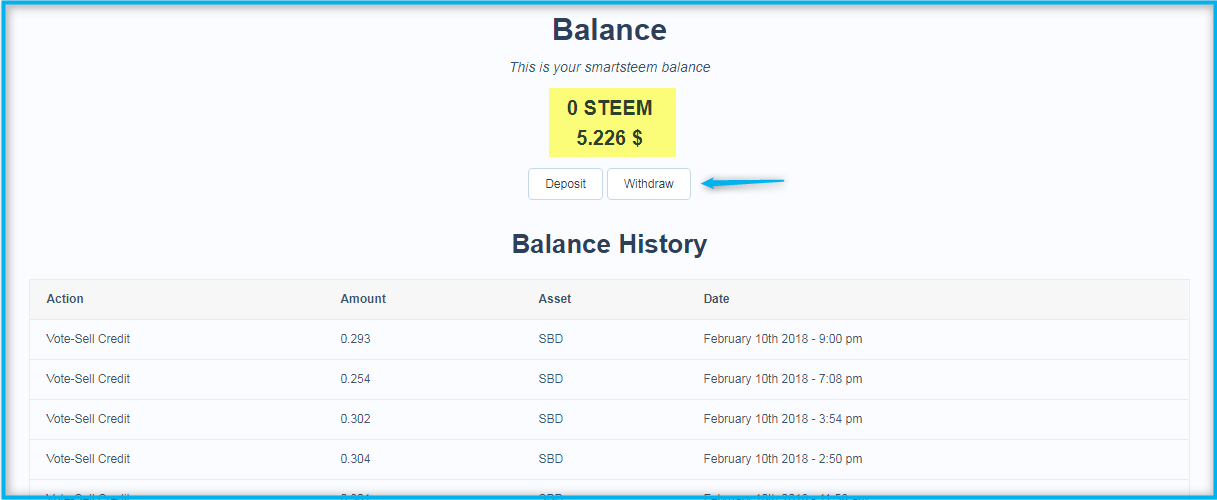Click the 5.226 $ balance value
The image size is (1217, 500).
pyautogui.click(x=610, y=139)
